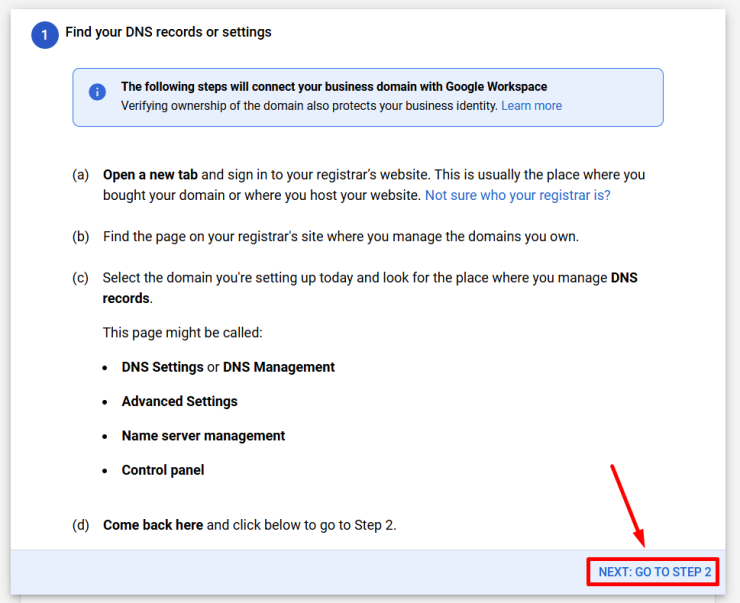Click 'DNS Management' bold text
This screenshot has width=740, height=603.
tap(279, 367)
